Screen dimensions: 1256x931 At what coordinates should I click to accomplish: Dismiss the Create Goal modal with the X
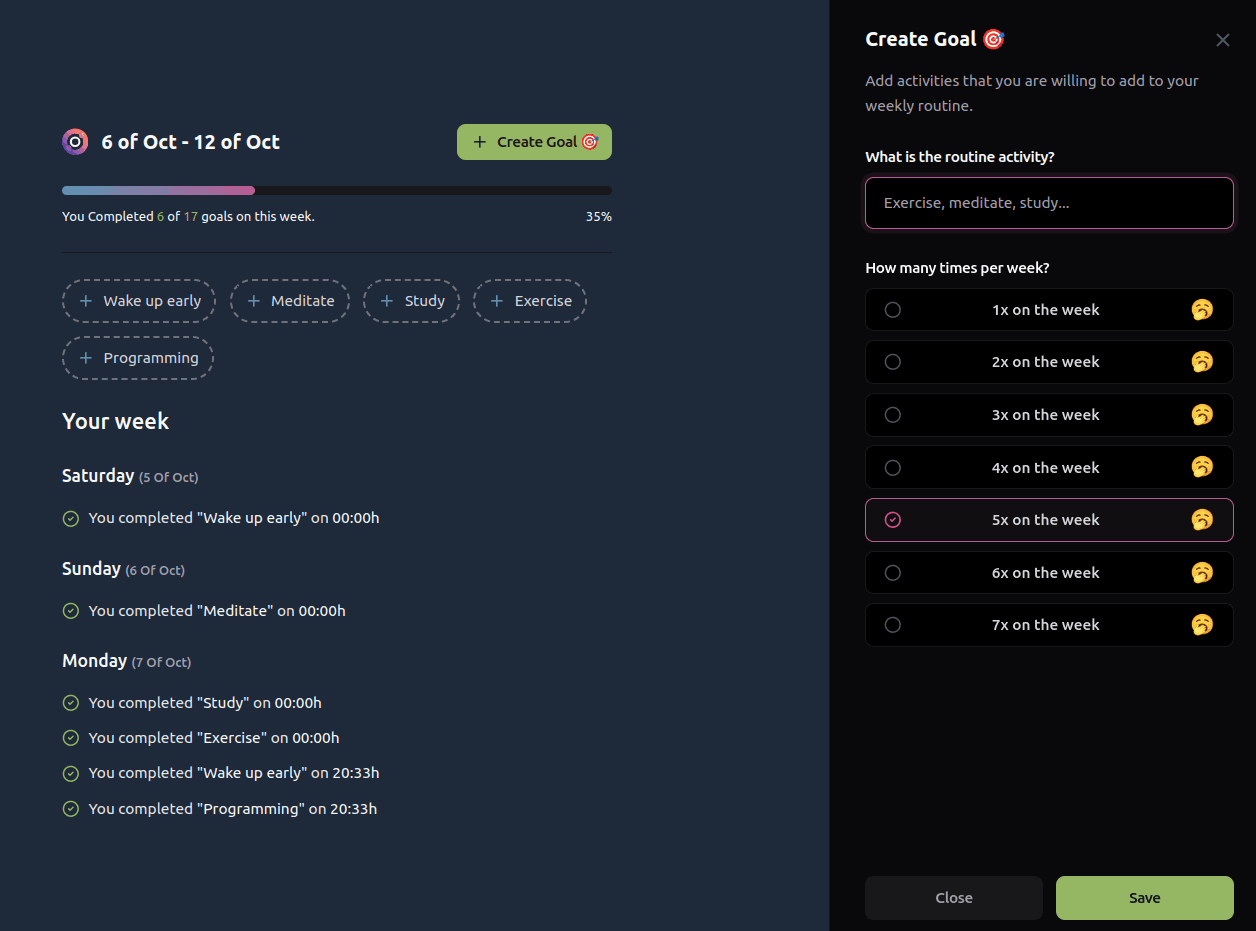1222,40
